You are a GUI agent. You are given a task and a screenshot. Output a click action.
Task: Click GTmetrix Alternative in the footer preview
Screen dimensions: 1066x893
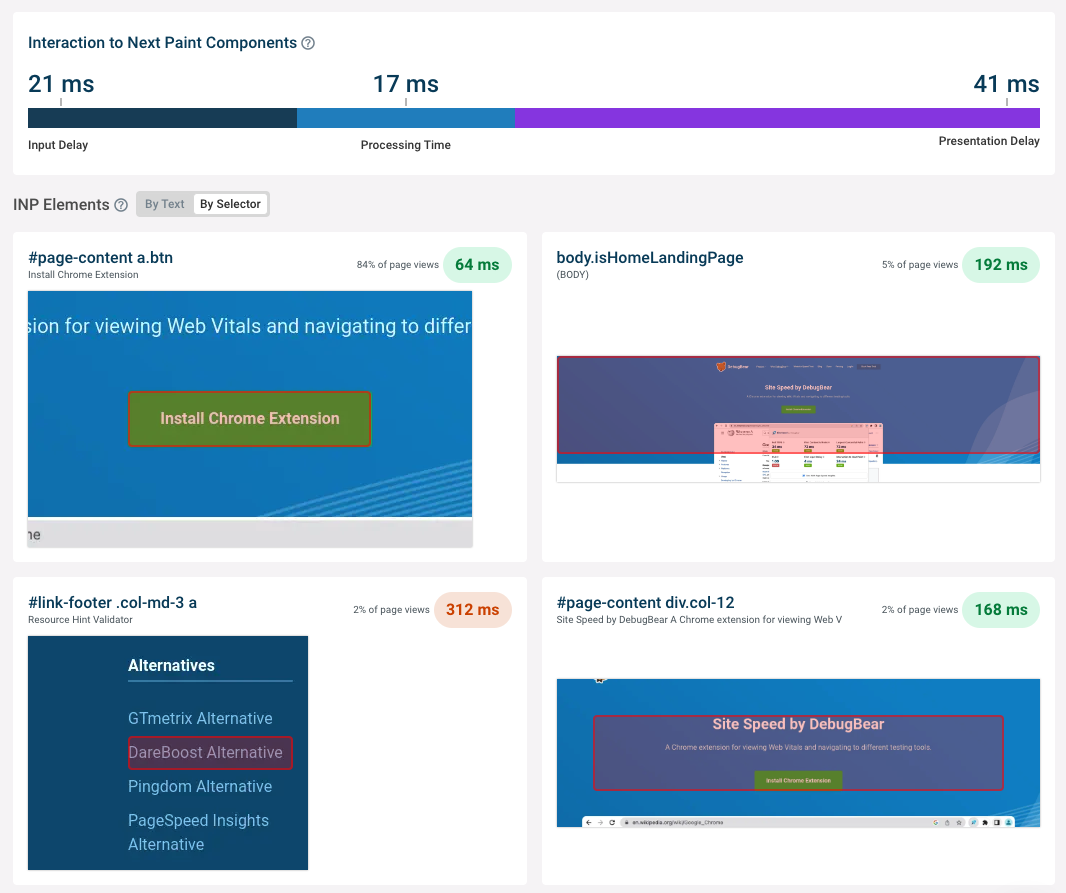pyautogui.click(x=200, y=718)
